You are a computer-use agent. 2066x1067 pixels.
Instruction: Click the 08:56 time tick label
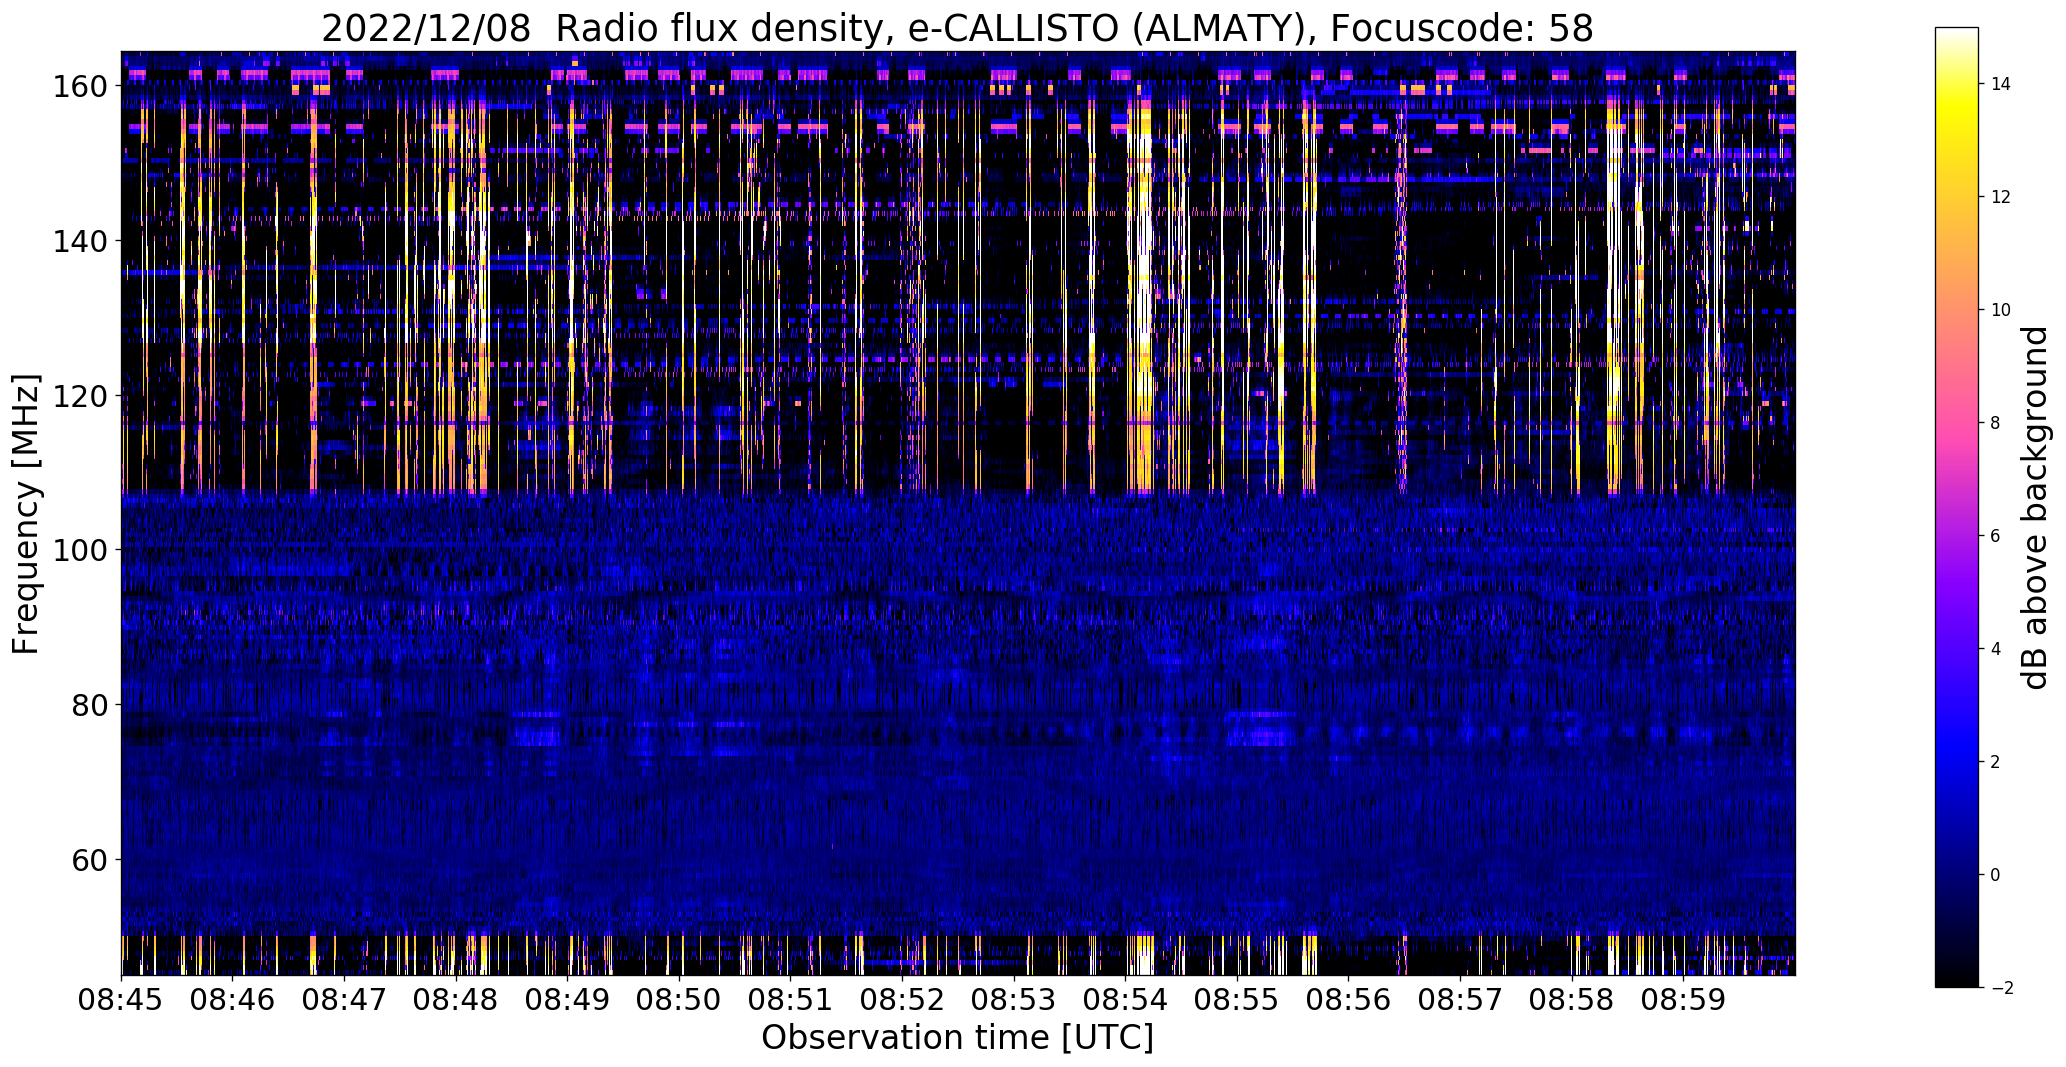[x=1349, y=998]
